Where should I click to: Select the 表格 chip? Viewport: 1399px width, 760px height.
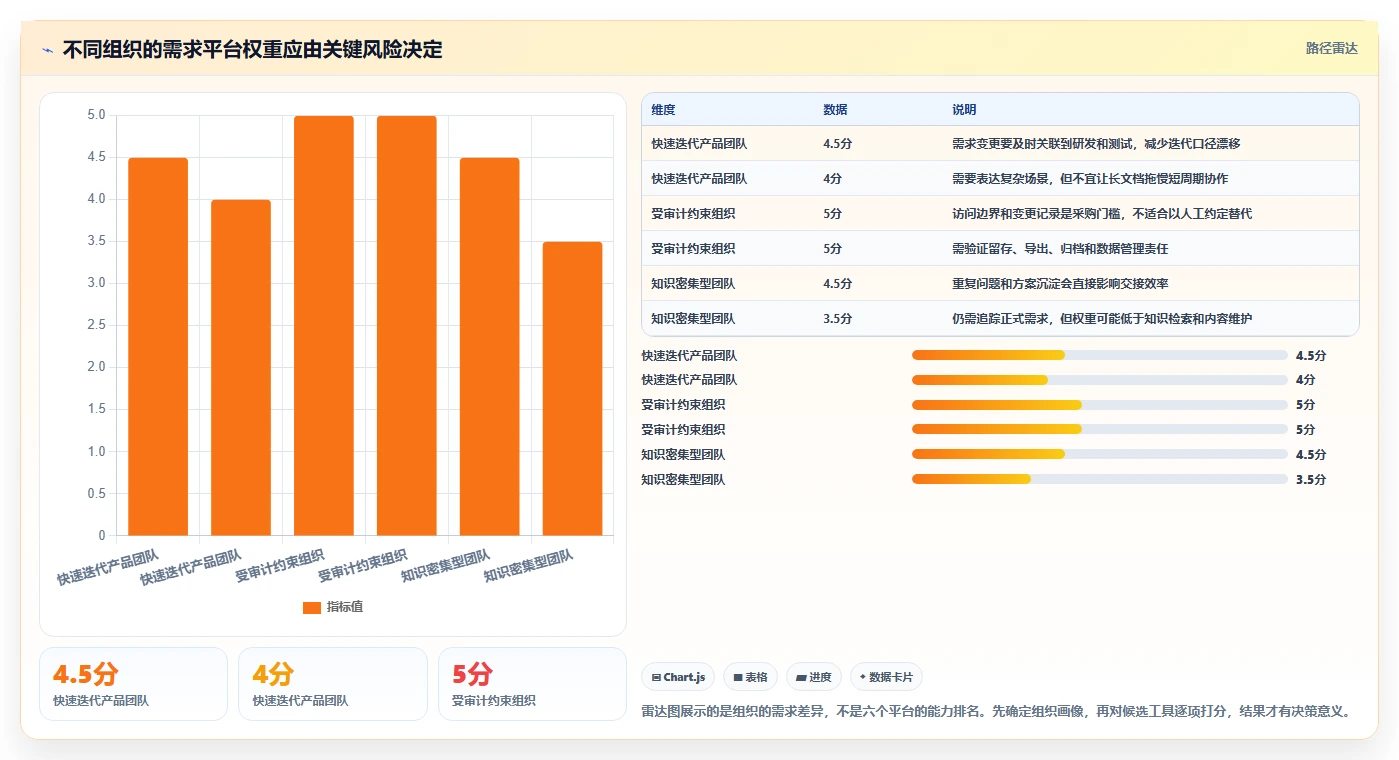click(751, 677)
